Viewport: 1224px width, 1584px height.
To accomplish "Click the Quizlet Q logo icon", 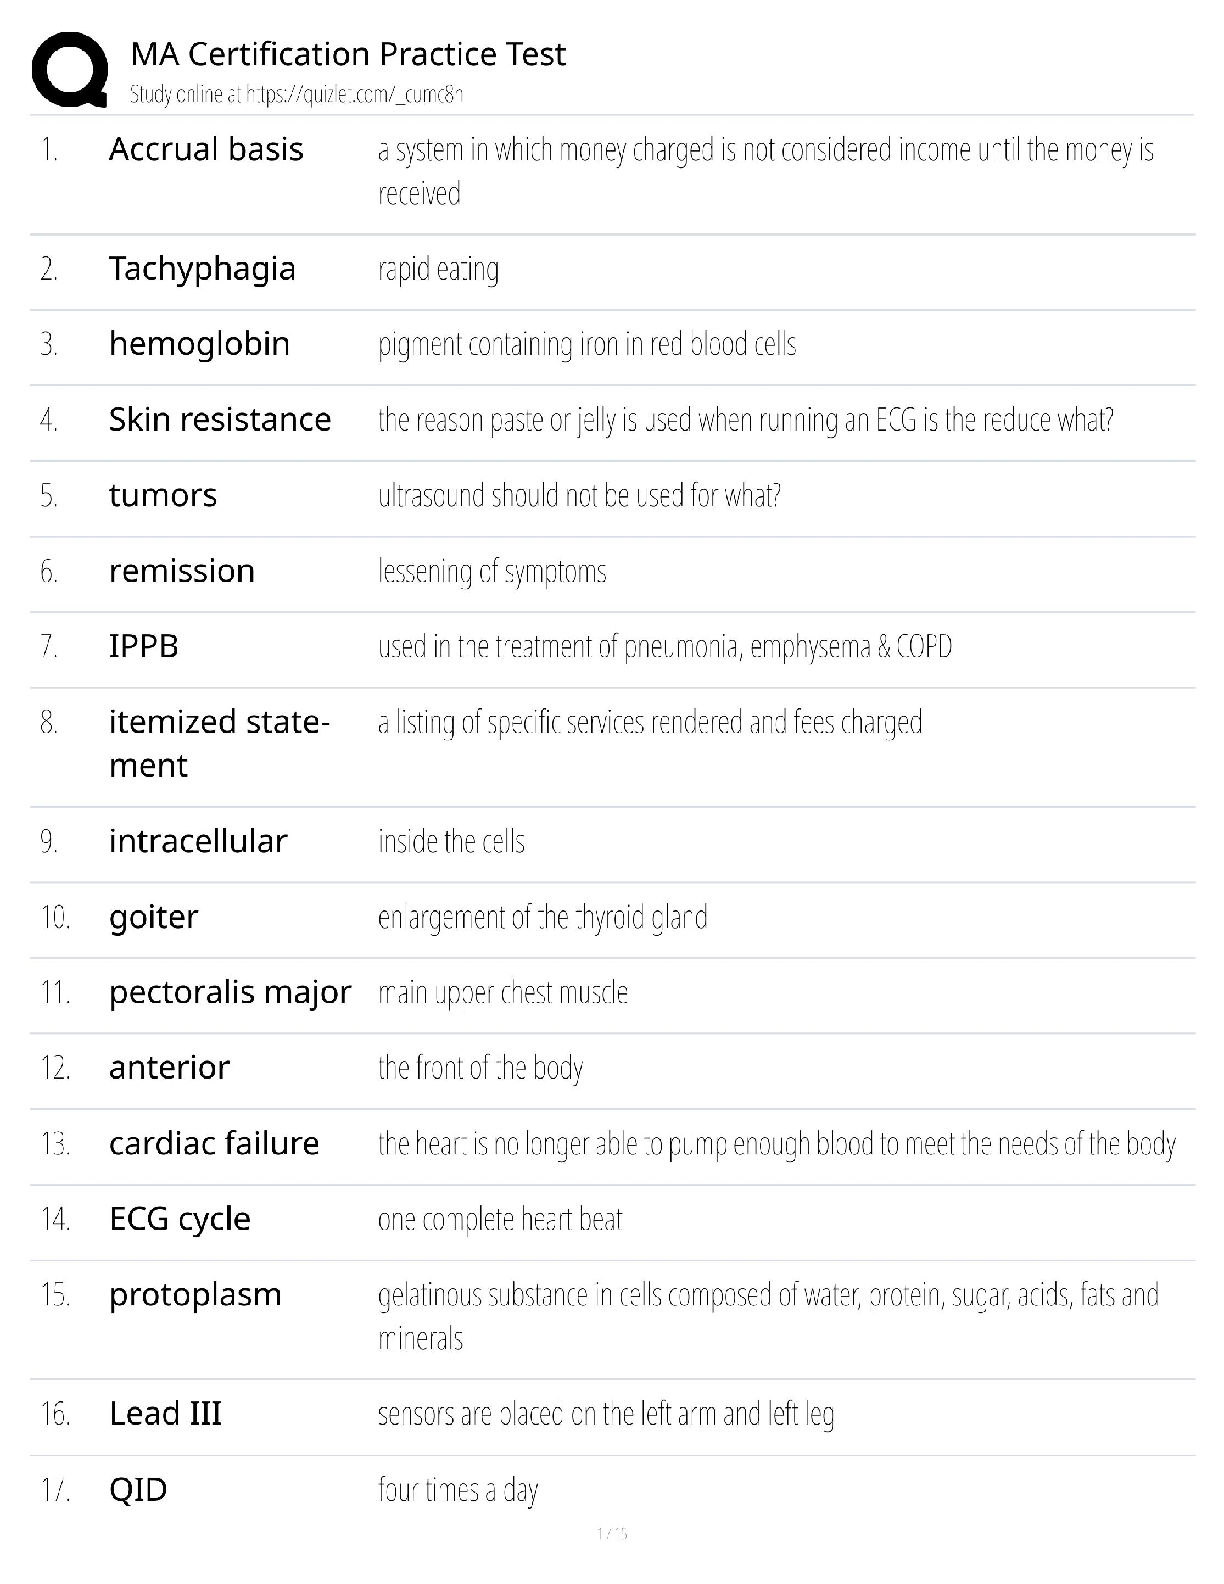I will [x=69, y=69].
